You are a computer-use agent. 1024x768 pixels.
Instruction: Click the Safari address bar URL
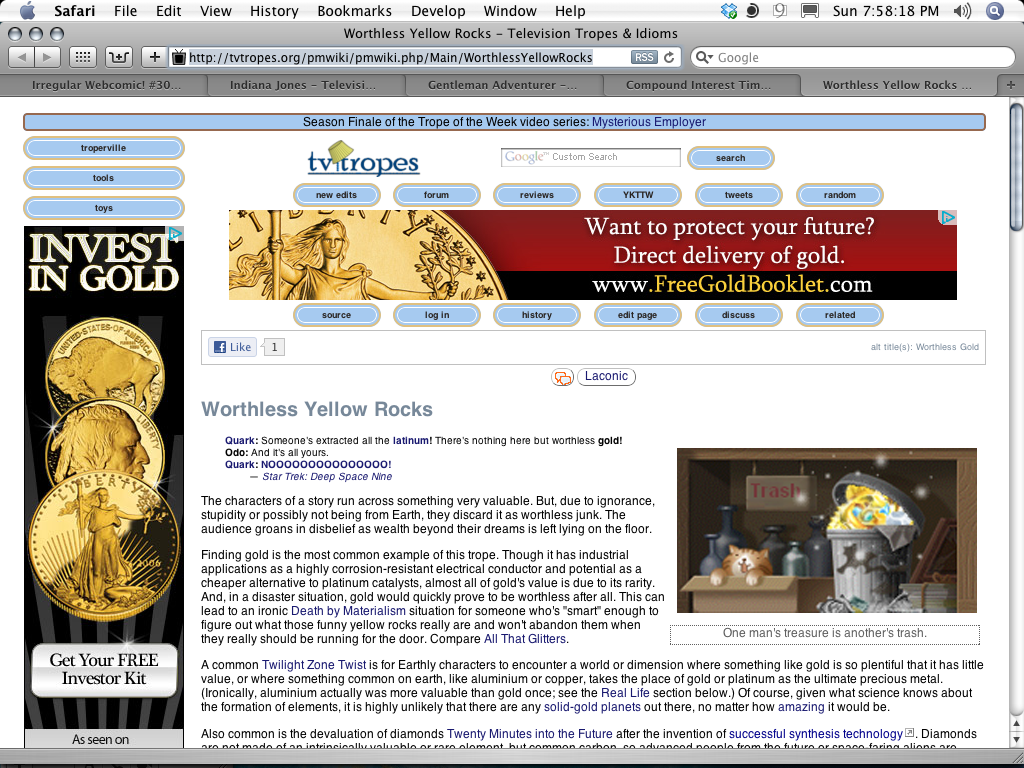(391, 57)
